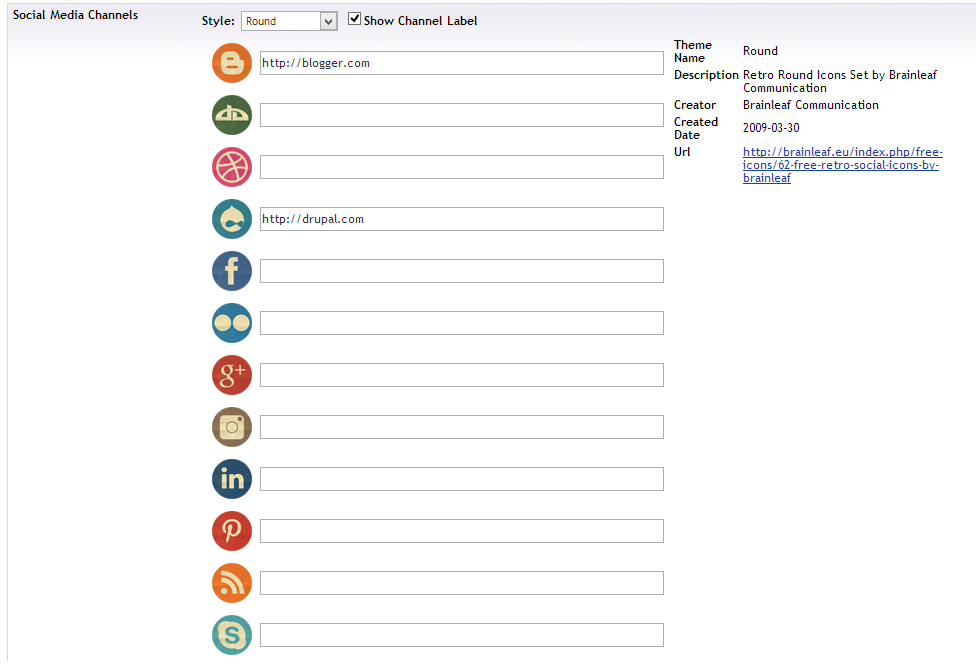Open the Style dropdown set to Round
Screen dimensions: 976x669
pyautogui.click(x=289, y=21)
